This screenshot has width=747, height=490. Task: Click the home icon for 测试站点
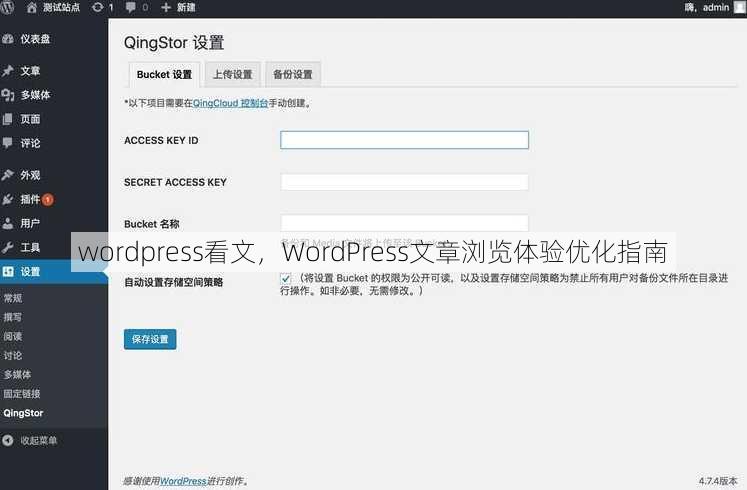31,8
